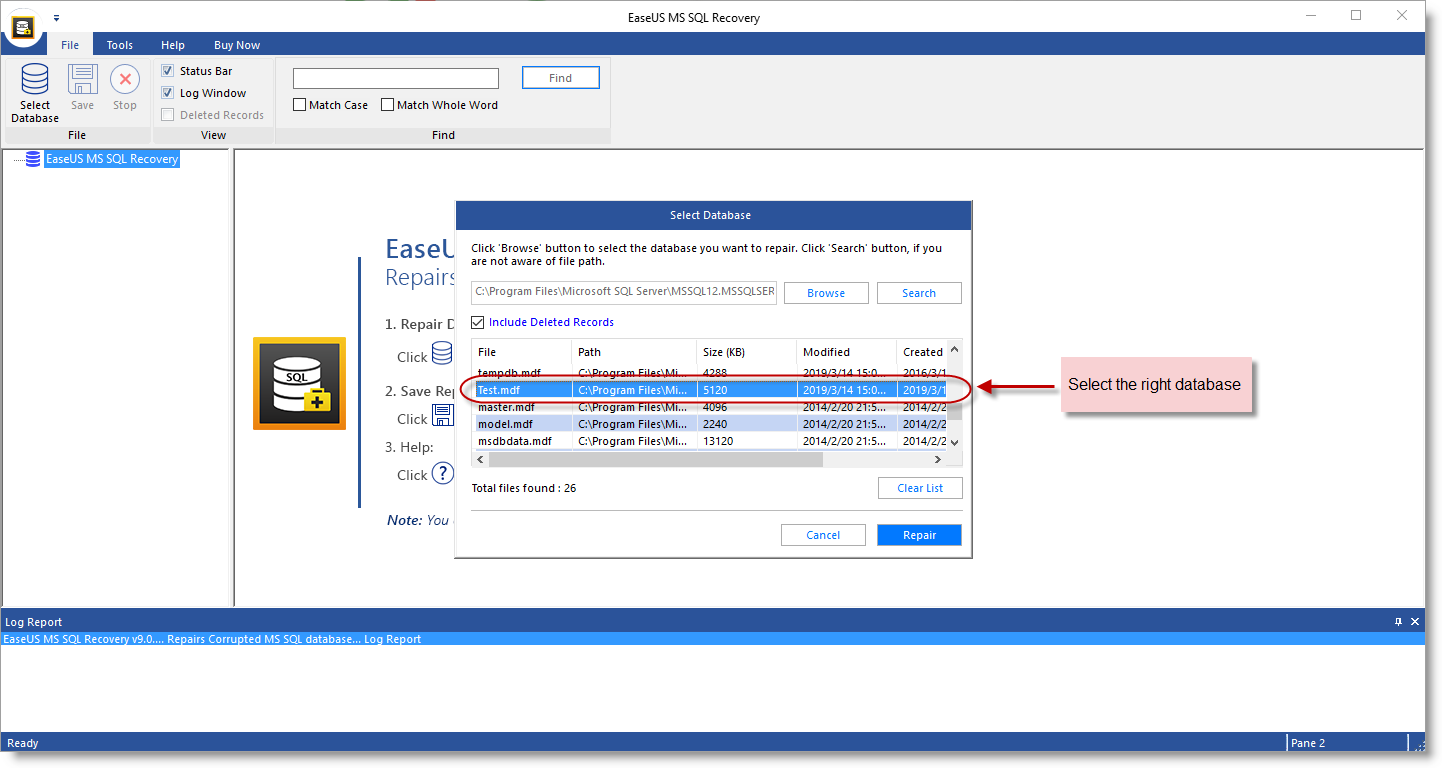The image size is (1442, 768).
Task: Click Pane 2 in the status bar
Action: pos(1307,743)
